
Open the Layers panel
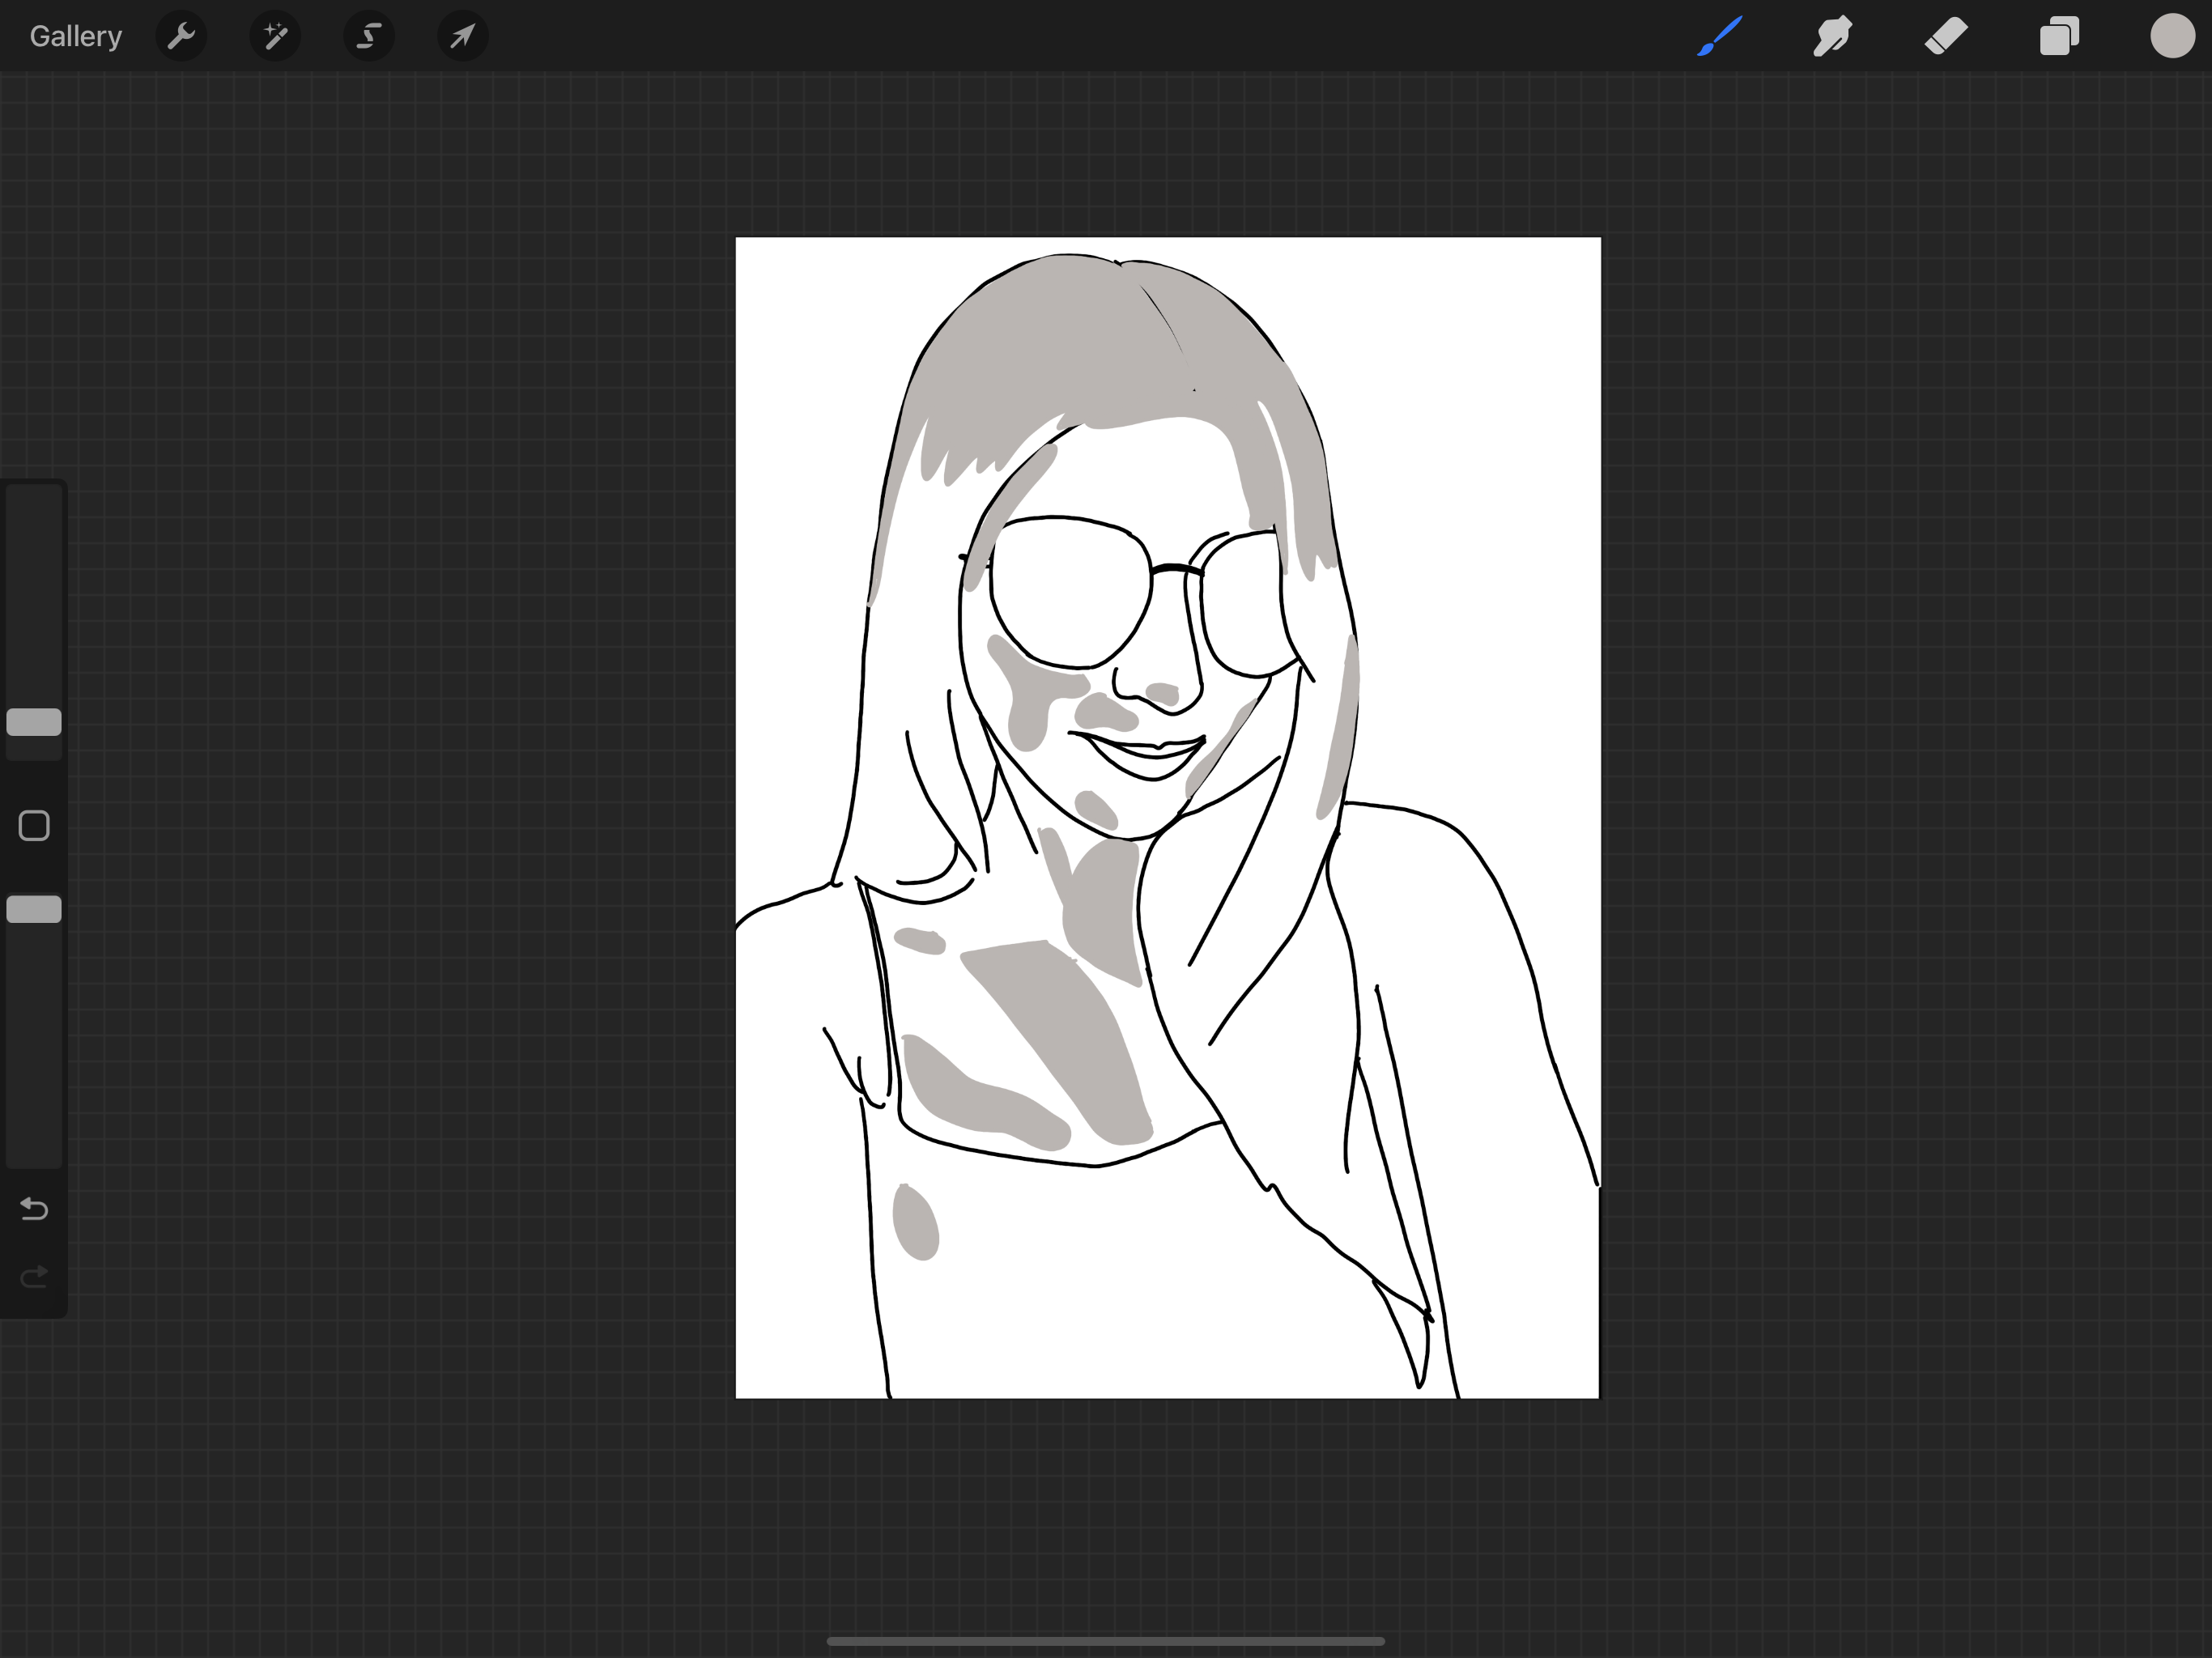pos(2059,37)
